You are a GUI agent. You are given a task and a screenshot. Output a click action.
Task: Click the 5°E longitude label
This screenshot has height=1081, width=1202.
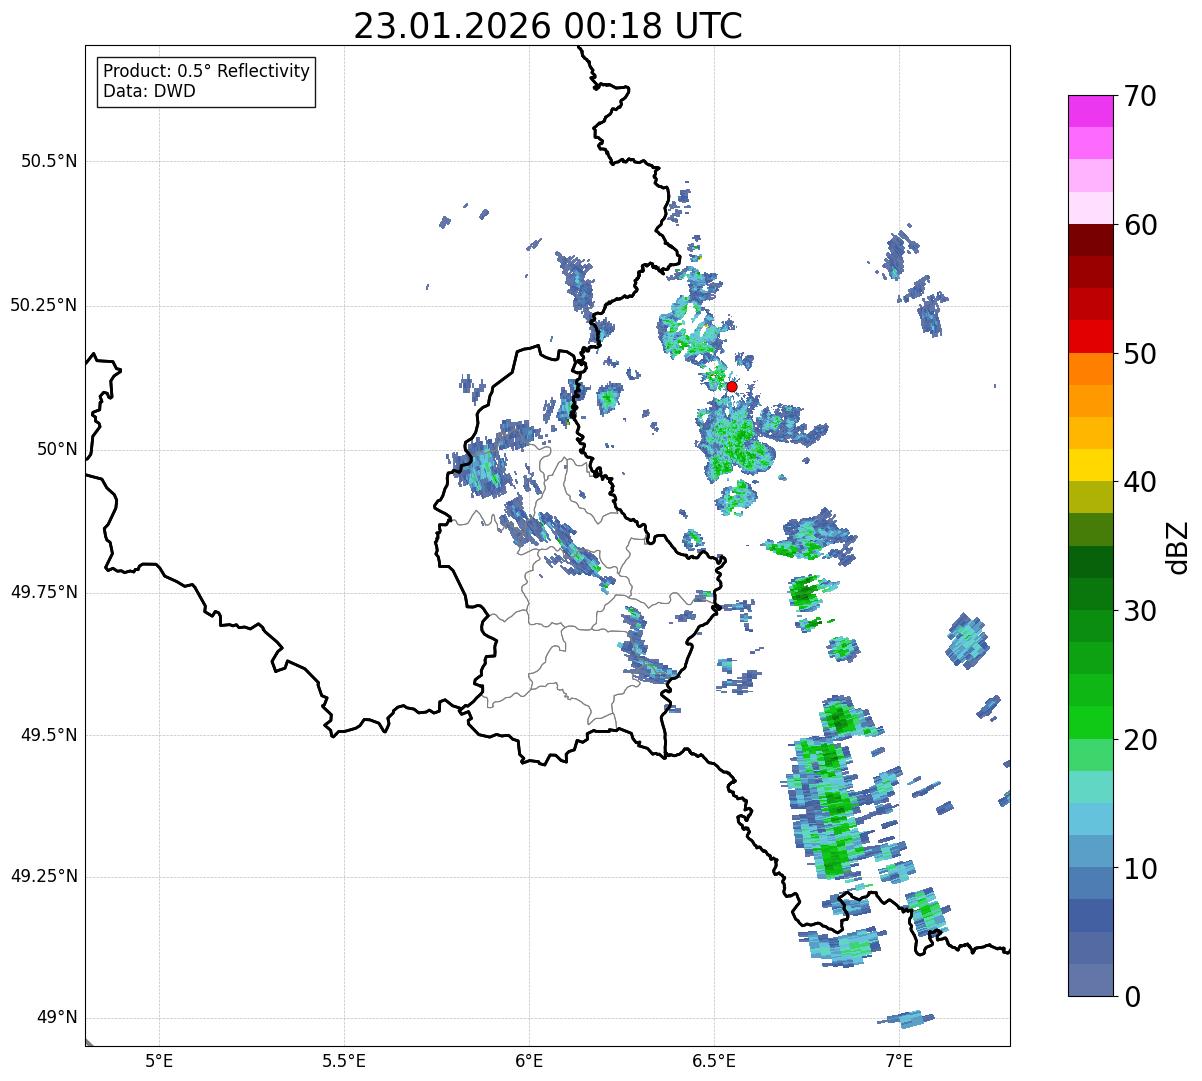click(159, 1060)
